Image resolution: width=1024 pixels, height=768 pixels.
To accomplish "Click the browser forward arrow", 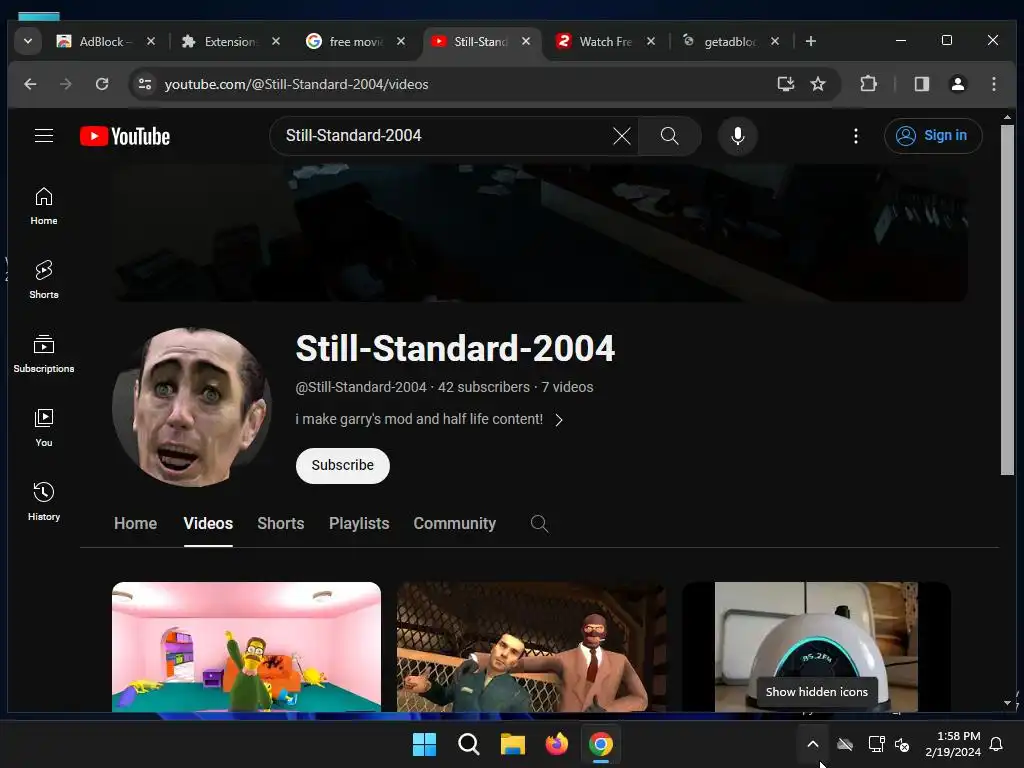I will (65, 84).
